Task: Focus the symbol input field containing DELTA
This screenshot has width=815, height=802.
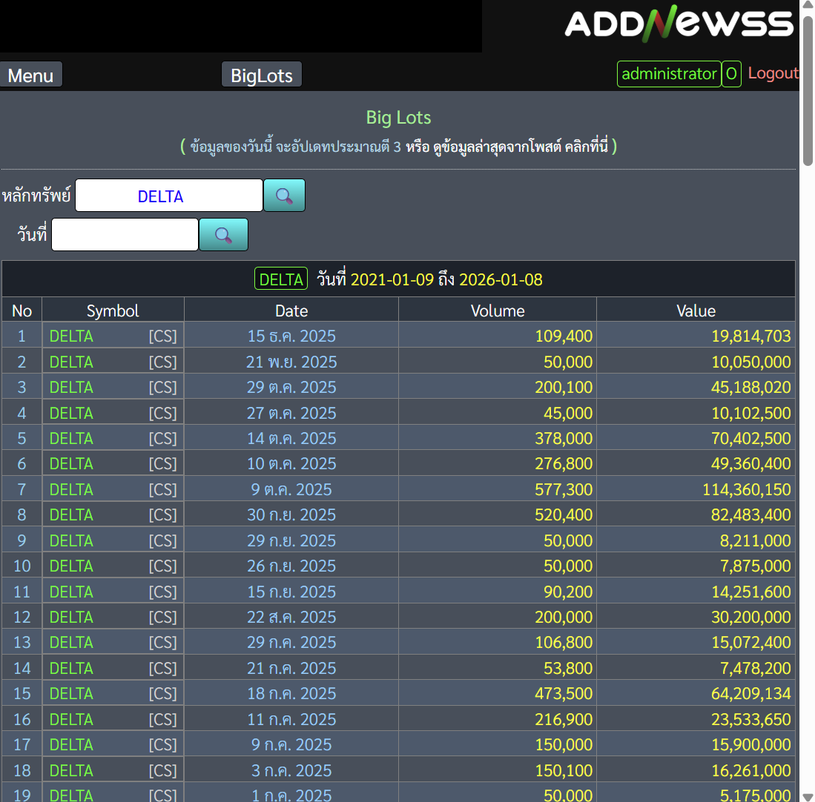Action: [168, 196]
